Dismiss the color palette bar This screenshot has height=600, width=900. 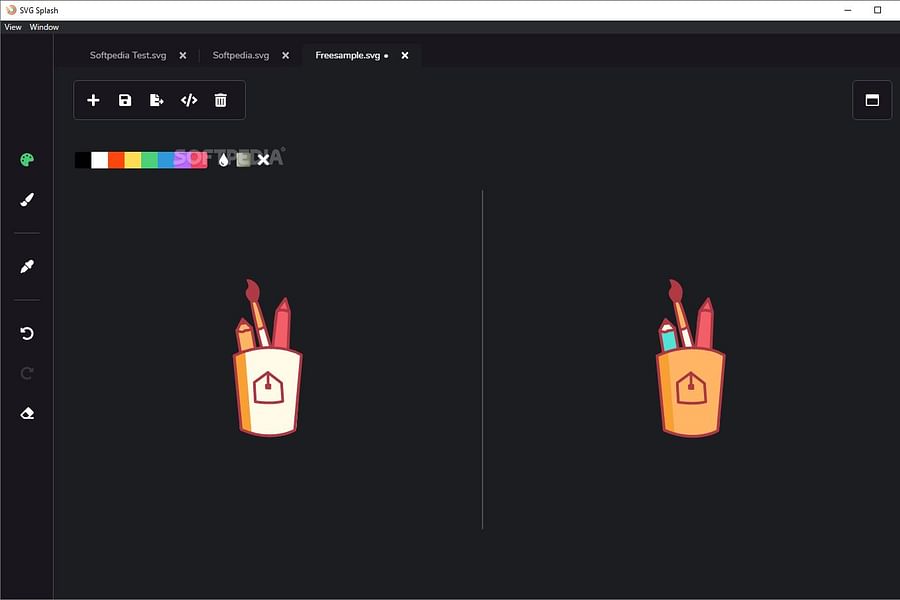click(263, 159)
